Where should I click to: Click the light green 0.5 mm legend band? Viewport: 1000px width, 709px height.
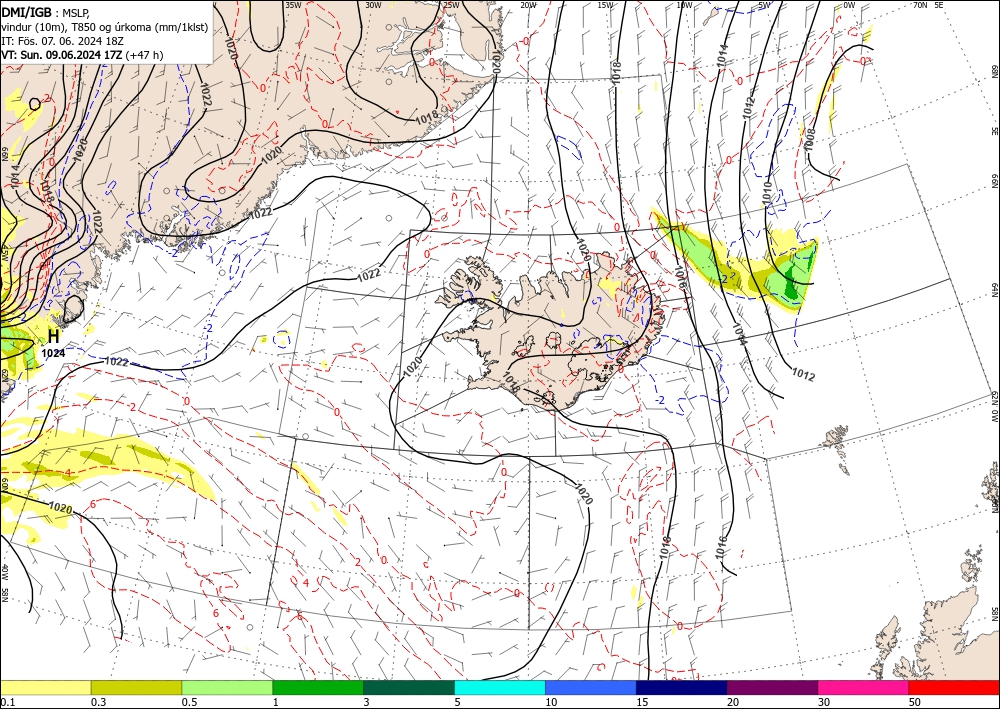tap(227, 687)
